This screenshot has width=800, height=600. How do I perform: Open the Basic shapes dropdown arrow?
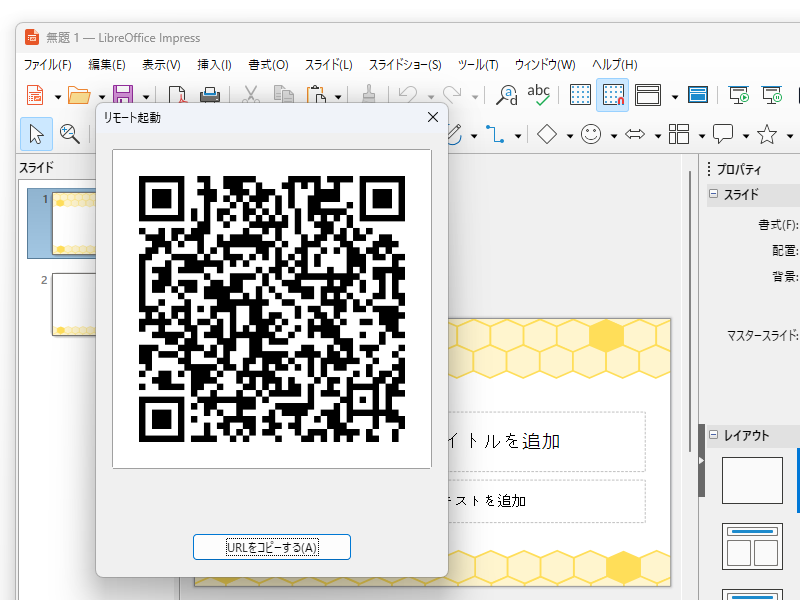[570, 136]
